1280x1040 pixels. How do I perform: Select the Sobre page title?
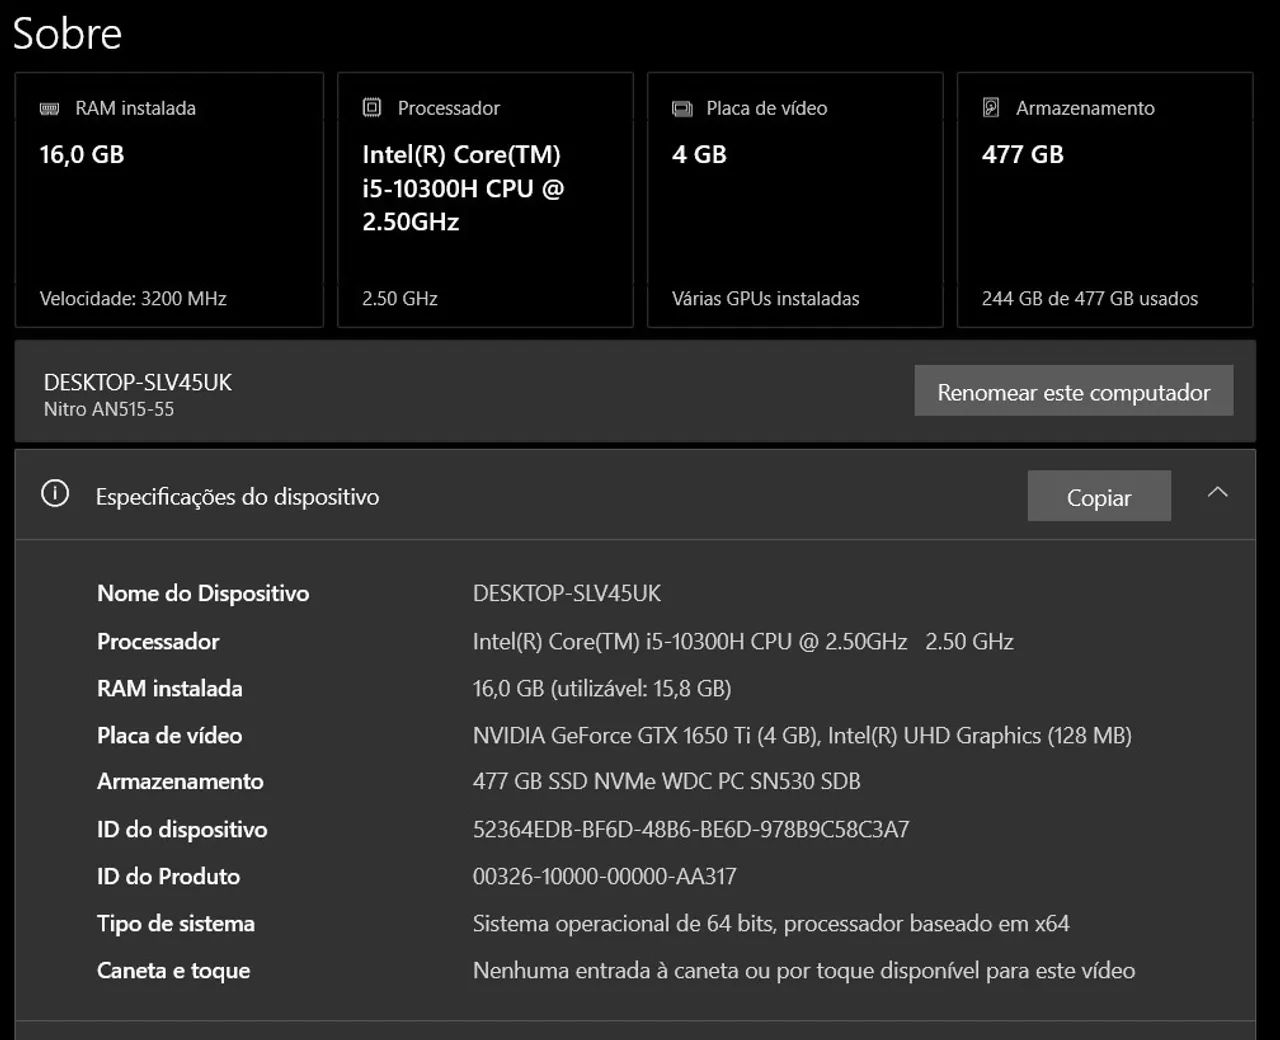[x=66, y=32]
